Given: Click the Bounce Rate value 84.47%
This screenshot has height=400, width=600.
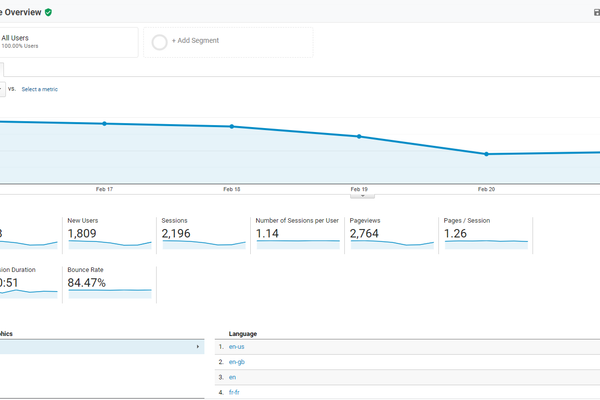Looking at the screenshot, I should (x=86, y=283).
